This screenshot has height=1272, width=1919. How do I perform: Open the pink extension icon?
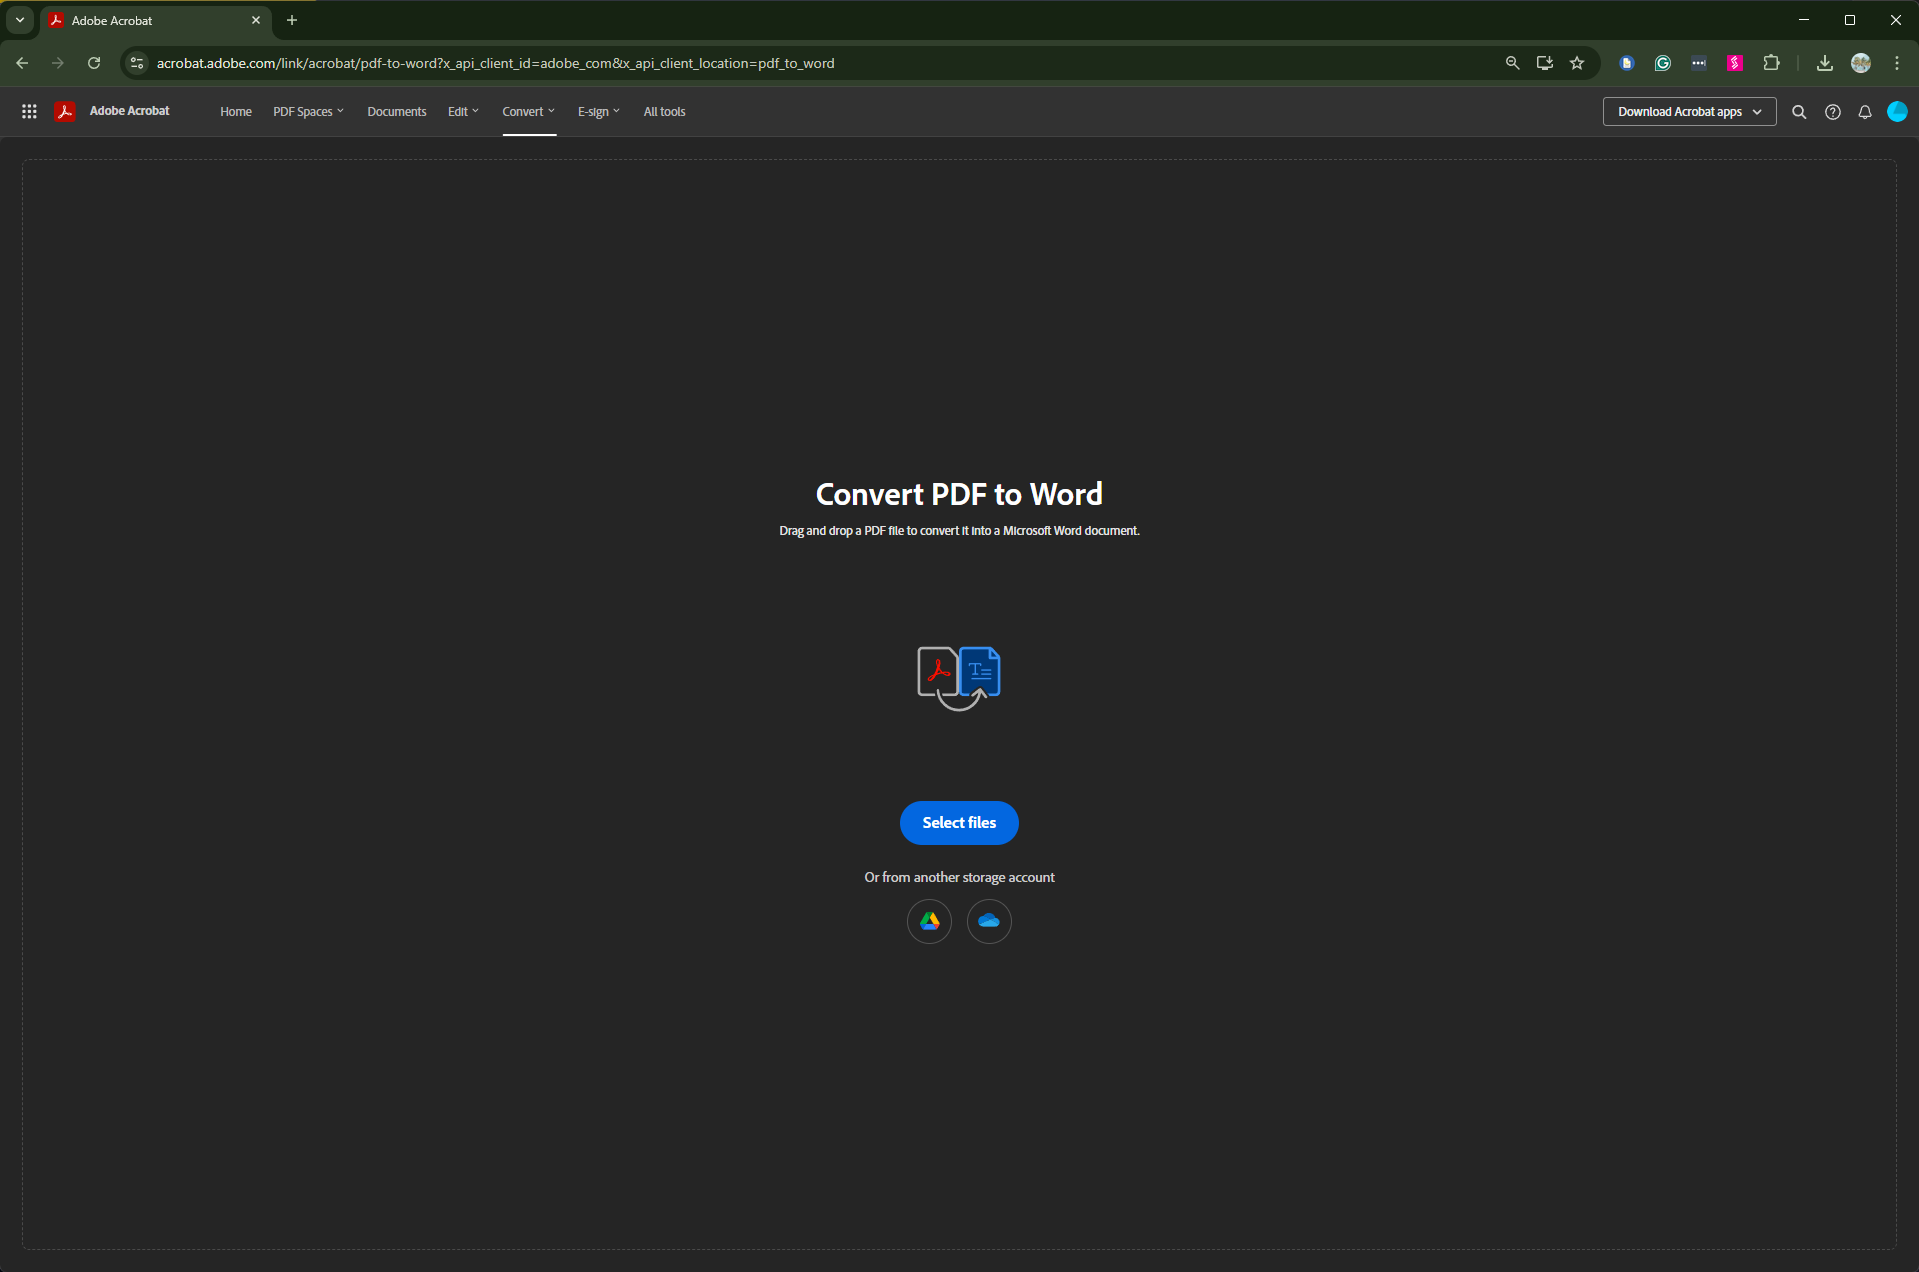coord(1735,63)
